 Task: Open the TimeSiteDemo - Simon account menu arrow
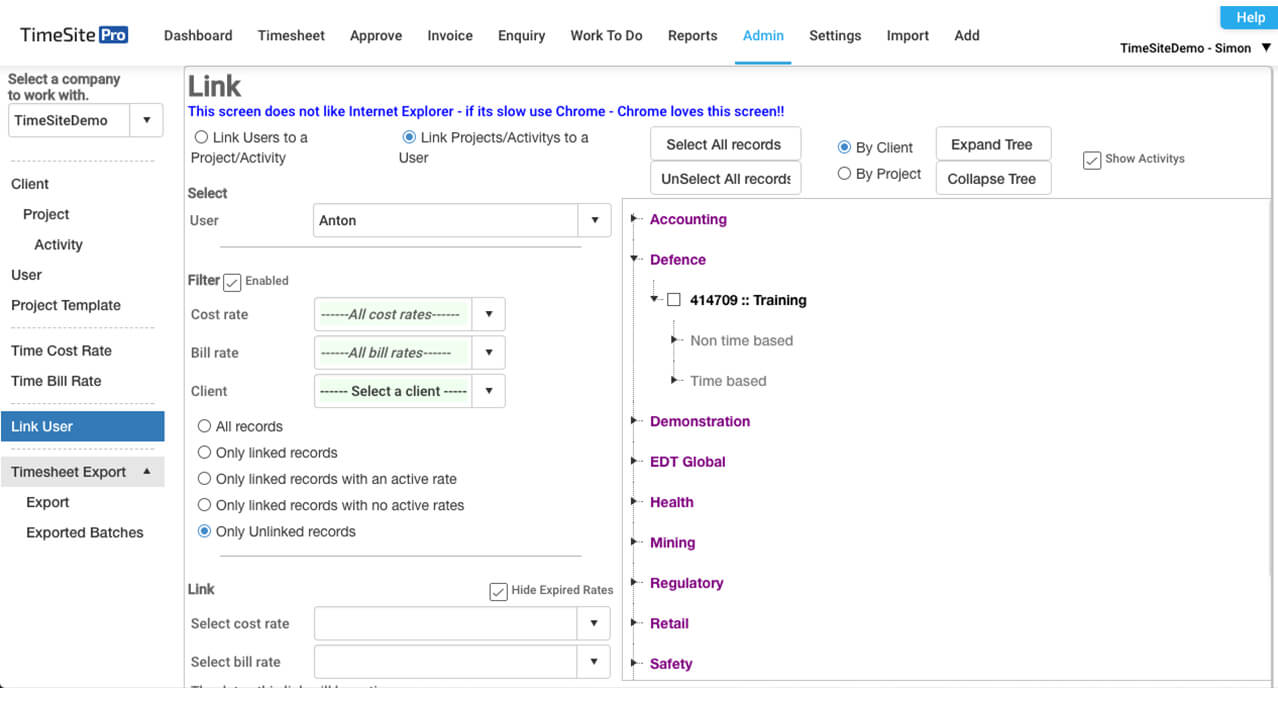1266,47
